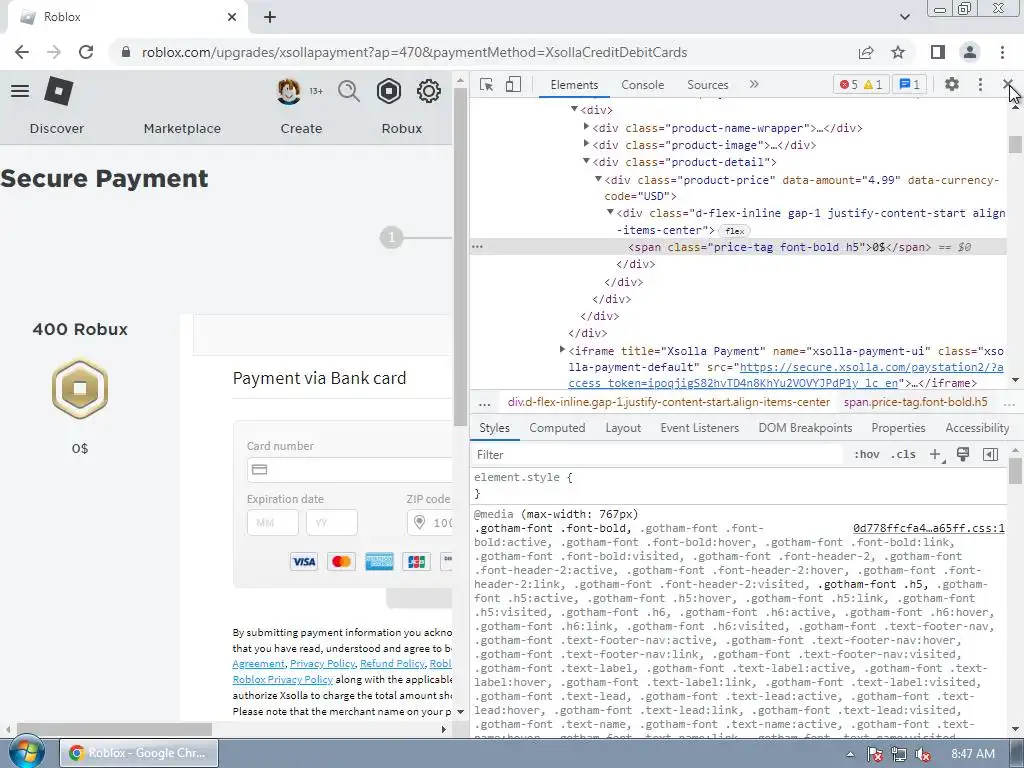
Task: Toggle the computed styles sidebar icon
Action: 990,455
